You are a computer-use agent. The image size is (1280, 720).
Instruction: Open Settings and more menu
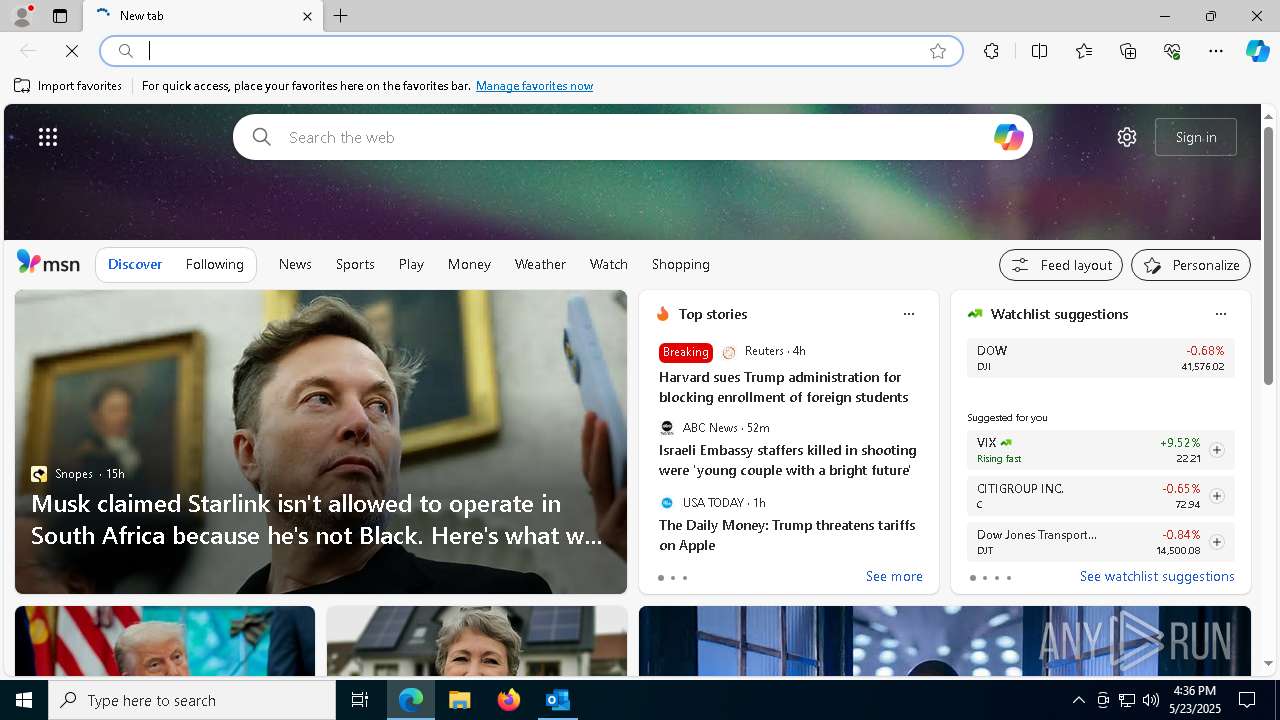click(1216, 51)
